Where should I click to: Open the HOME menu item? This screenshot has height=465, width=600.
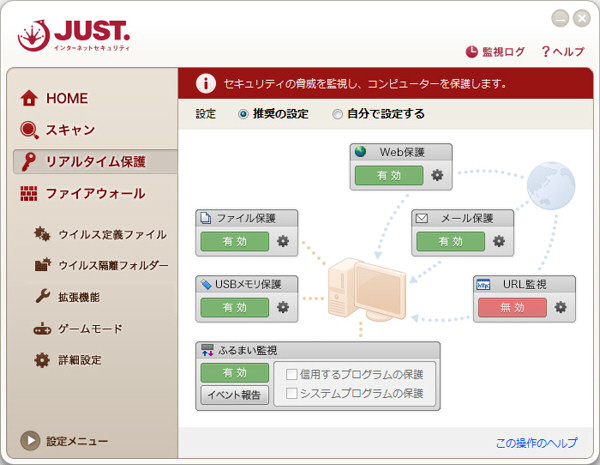pos(66,98)
